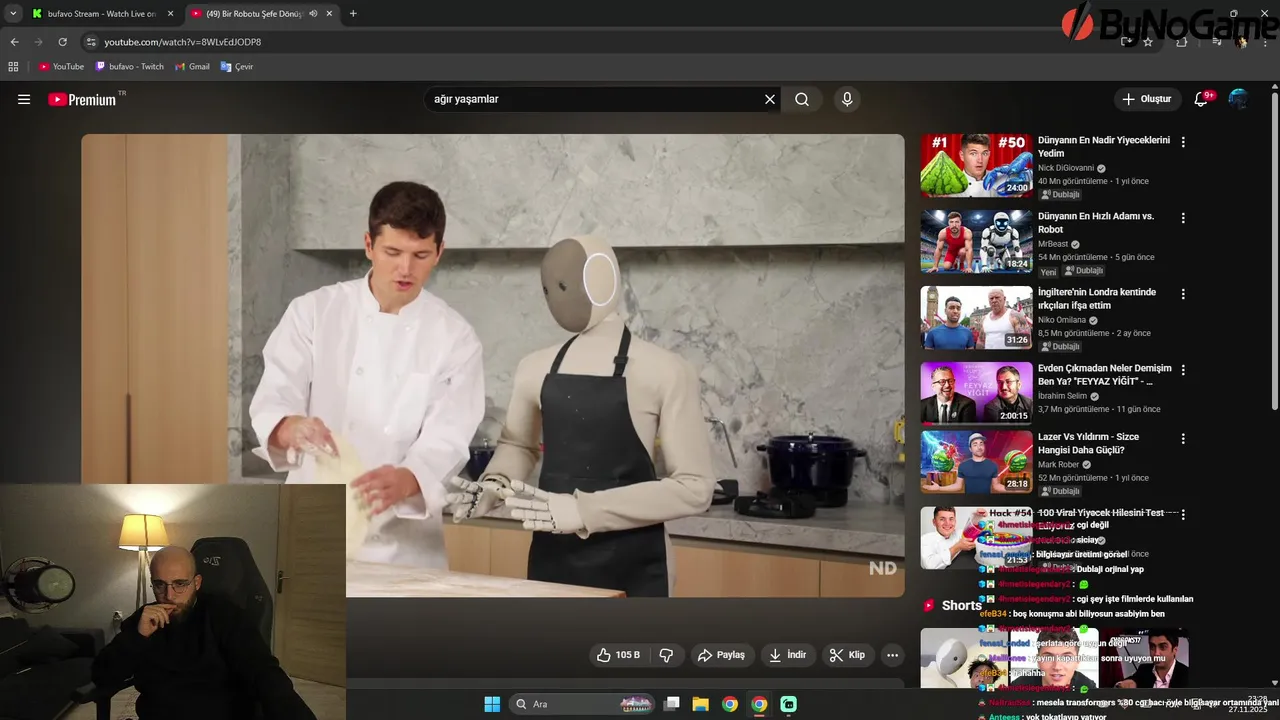This screenshot has height=720, width=1280.
Task: Open more actions ellipsis under video
Action: pos(892,655)
